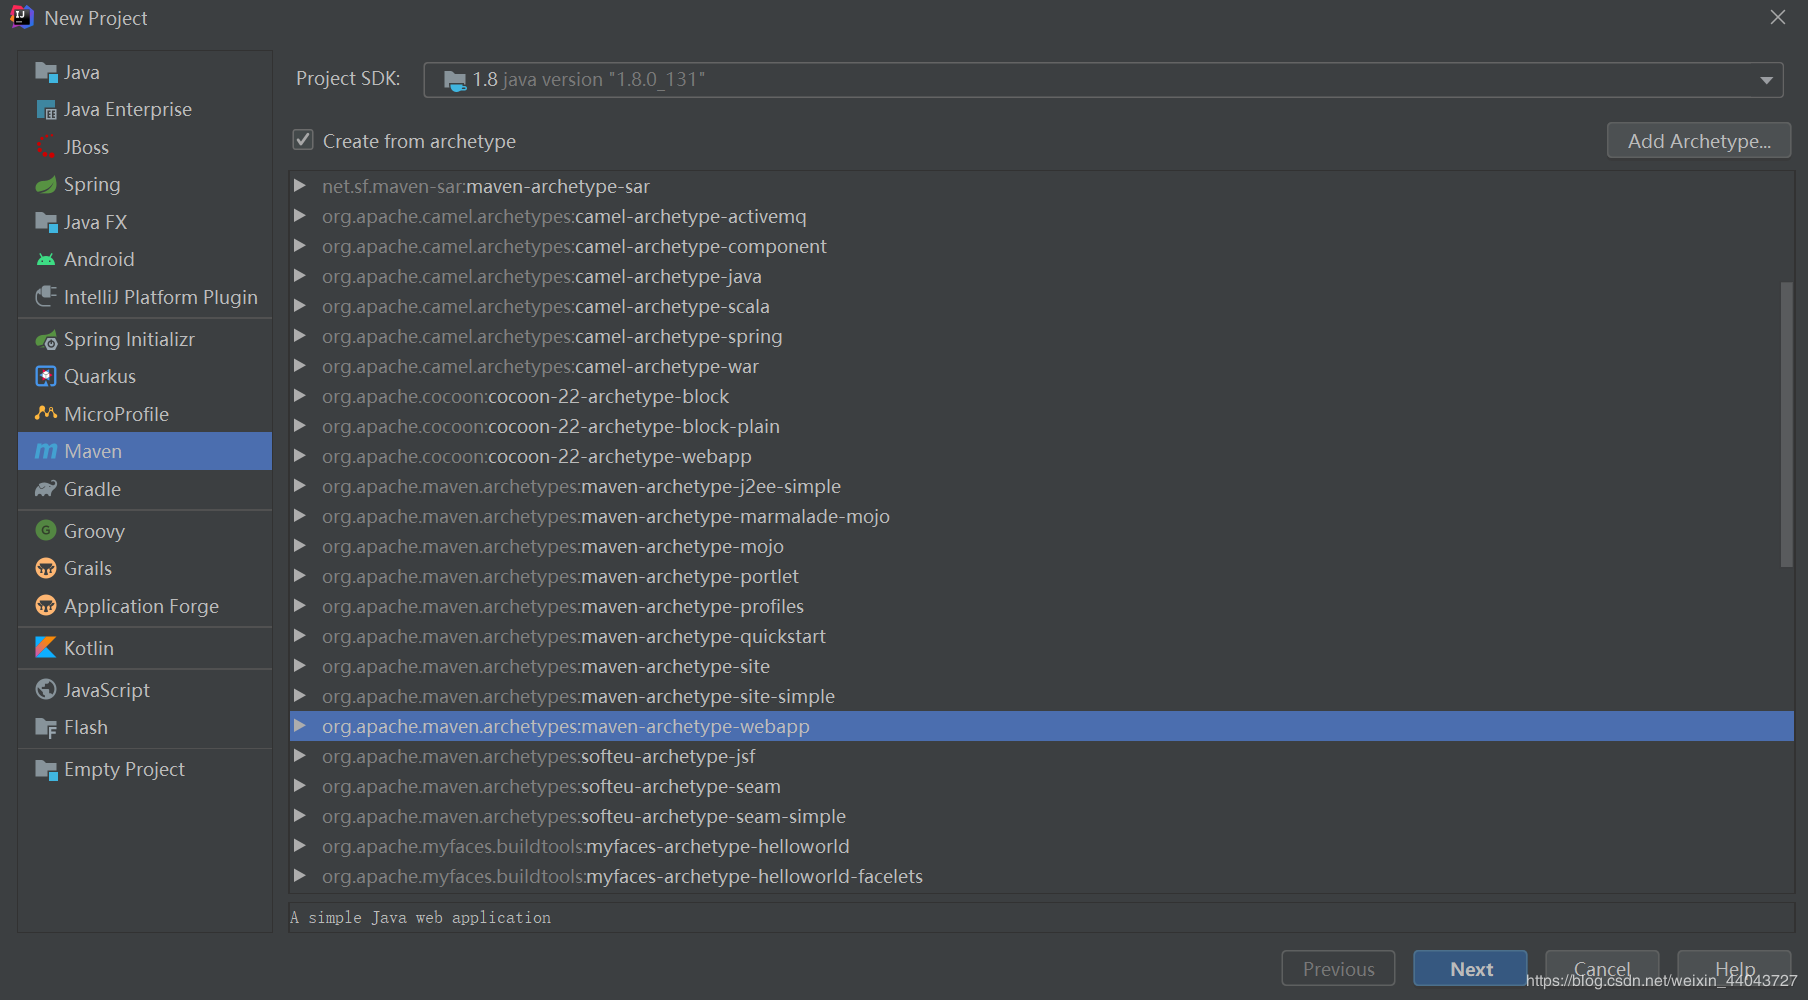Uncheck Create from archetype checkbox

point(303,140)
